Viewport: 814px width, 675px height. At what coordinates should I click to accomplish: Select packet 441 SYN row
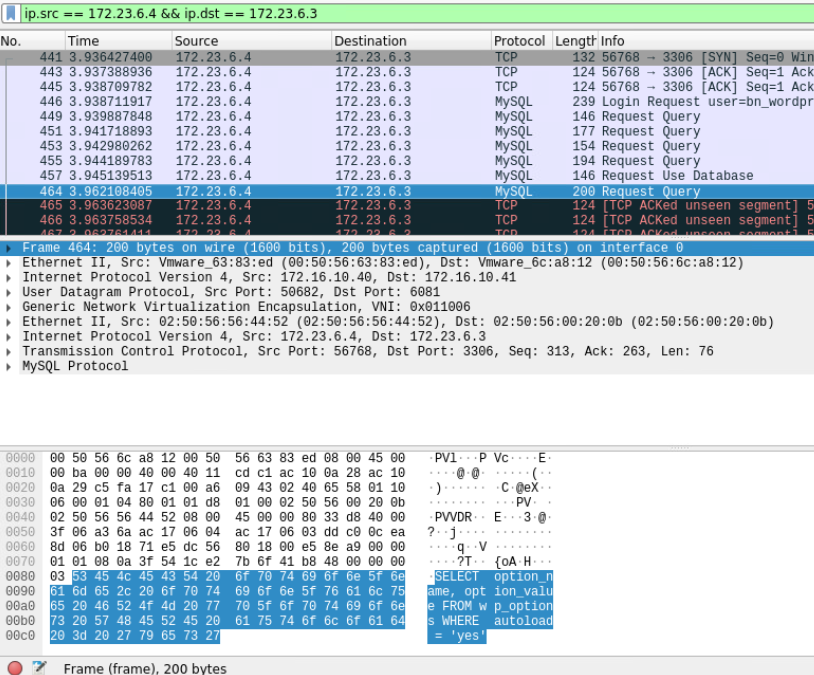pos(407,57)
